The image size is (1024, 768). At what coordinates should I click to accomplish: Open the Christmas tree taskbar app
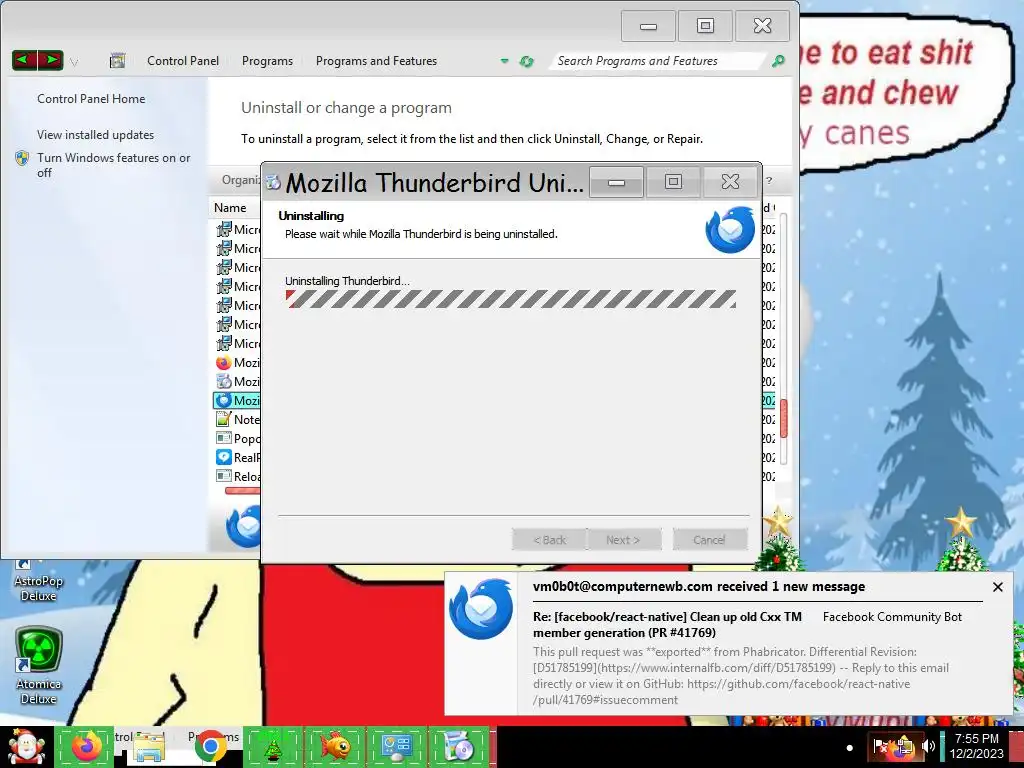click(272, 746)
